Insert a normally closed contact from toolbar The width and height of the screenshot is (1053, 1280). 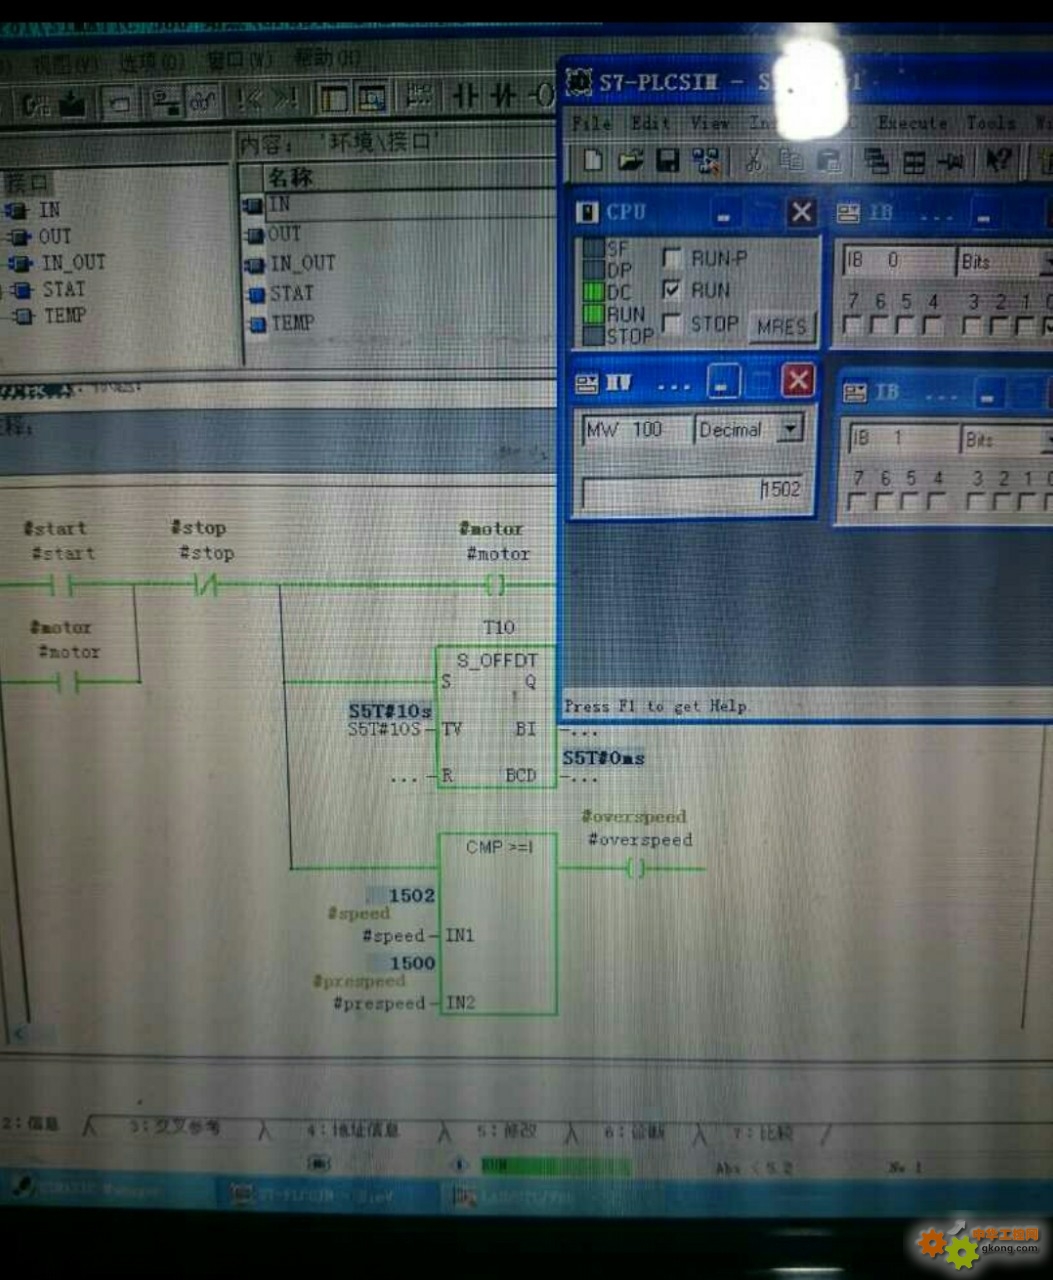(x=503, y=97)
